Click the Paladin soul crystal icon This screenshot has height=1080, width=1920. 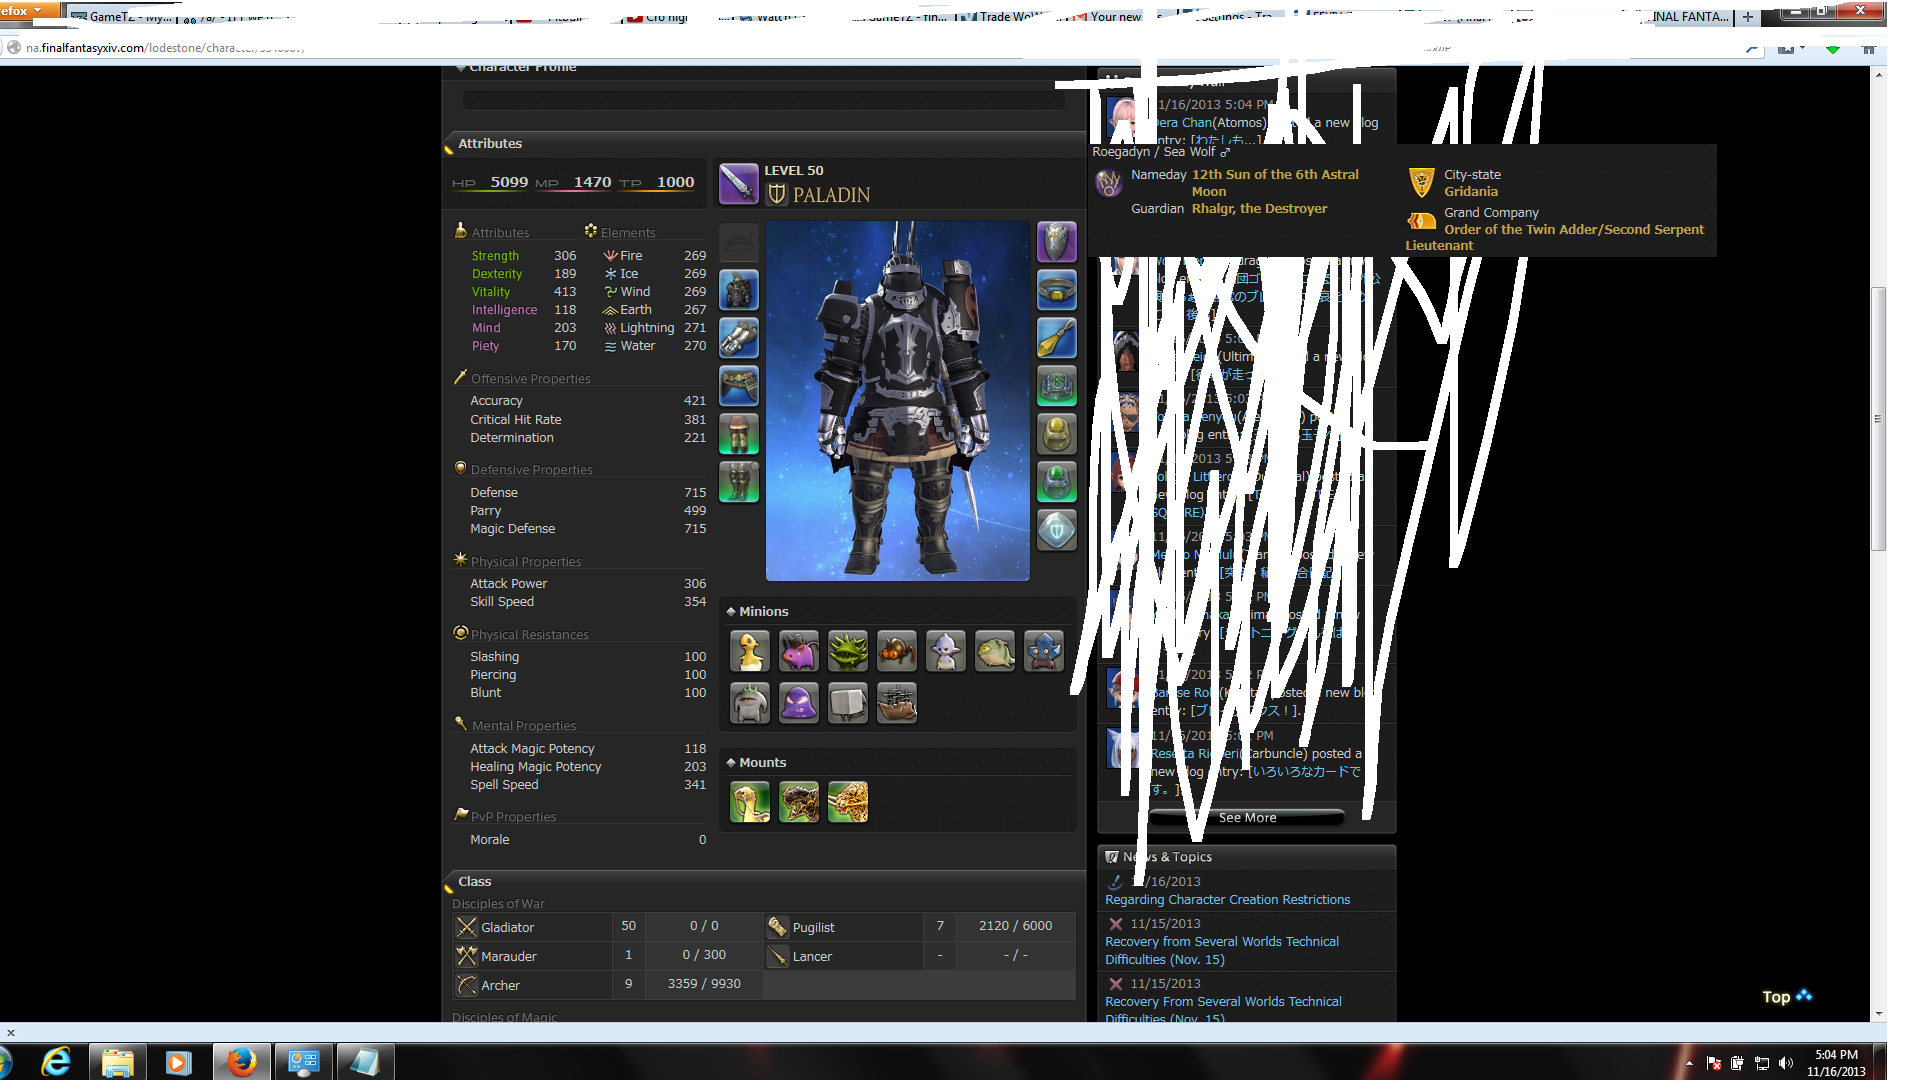pos(1056,530)
